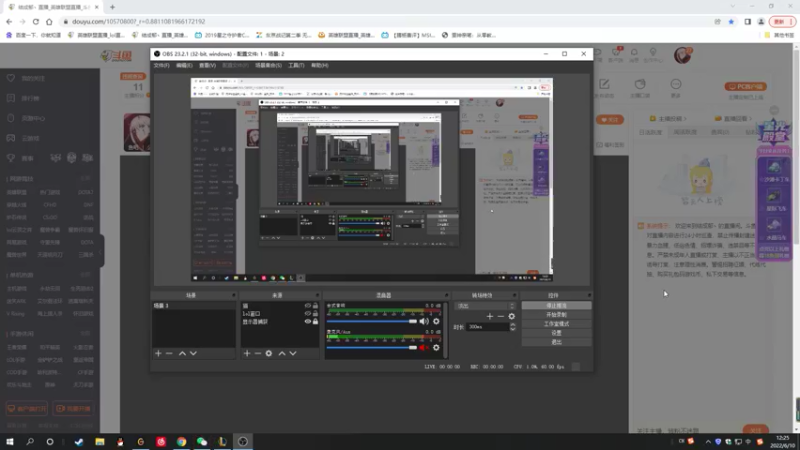The image size is (800, 450).
Task: Adjust transition duration stepper arrows
Action: [x=513, y=327]
